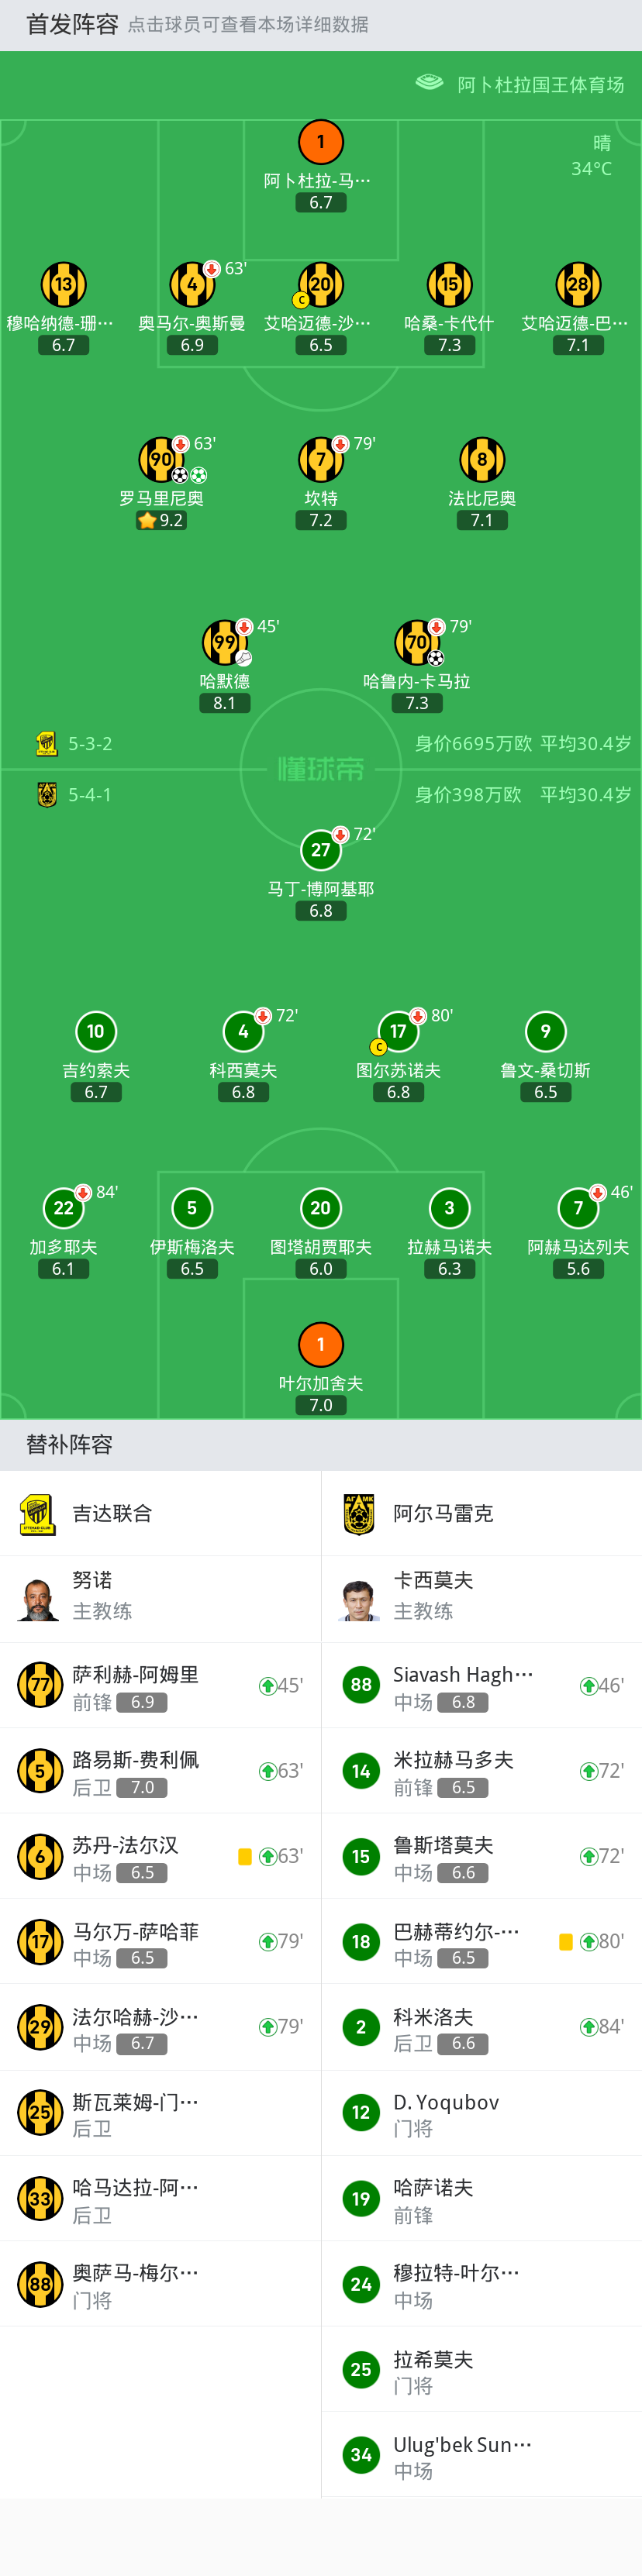Click the 5-3-2 formation label

(90, 742)
